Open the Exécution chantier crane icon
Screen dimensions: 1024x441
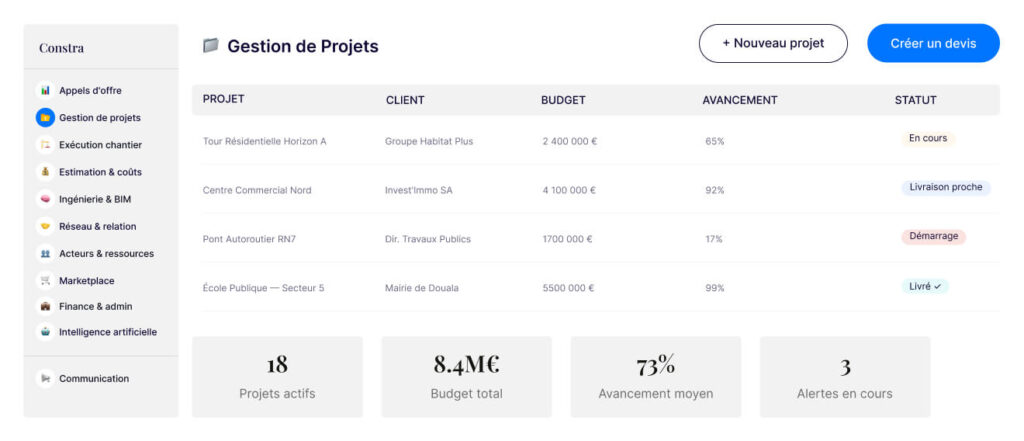click(x=45, y=145)
